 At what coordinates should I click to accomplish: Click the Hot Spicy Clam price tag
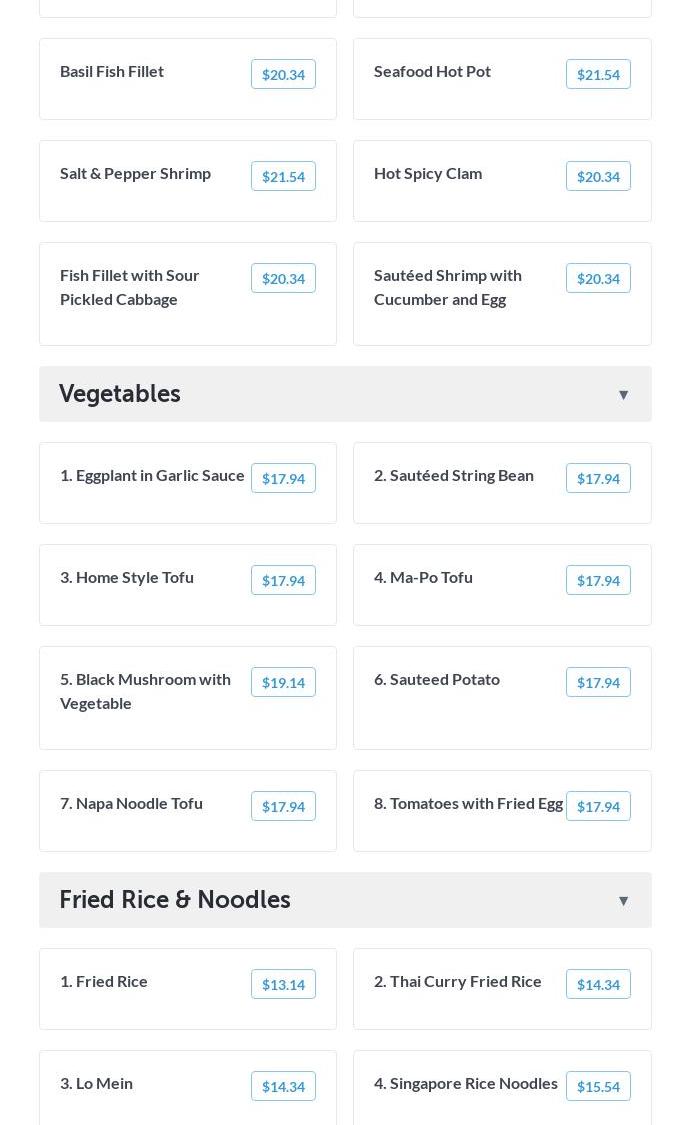tap(598, 177)
